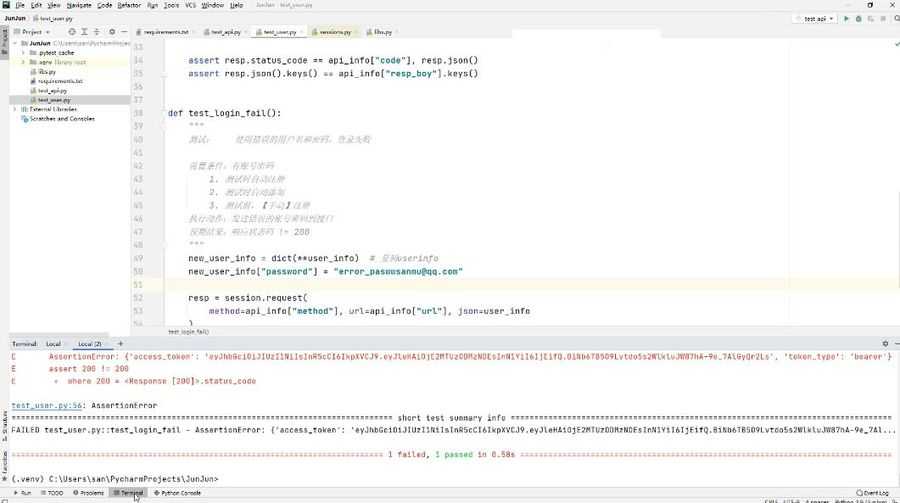Open the Help menu
The width and height of the screenshot is (900, 503).
pyautogui.click(x=236, y=5)
